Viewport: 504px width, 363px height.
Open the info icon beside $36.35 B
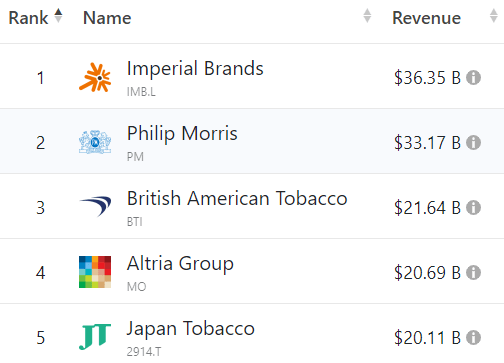[x=473, y=78]
